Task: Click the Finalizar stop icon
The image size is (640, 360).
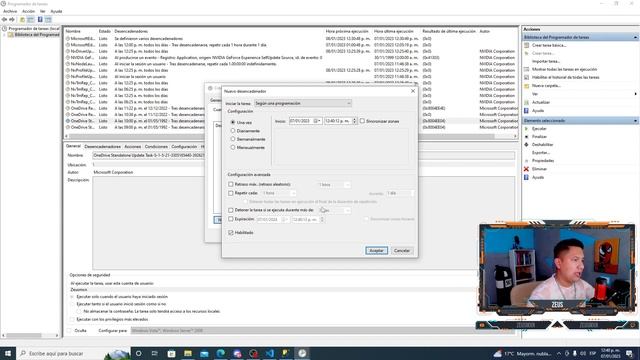Action: point(527,137)
